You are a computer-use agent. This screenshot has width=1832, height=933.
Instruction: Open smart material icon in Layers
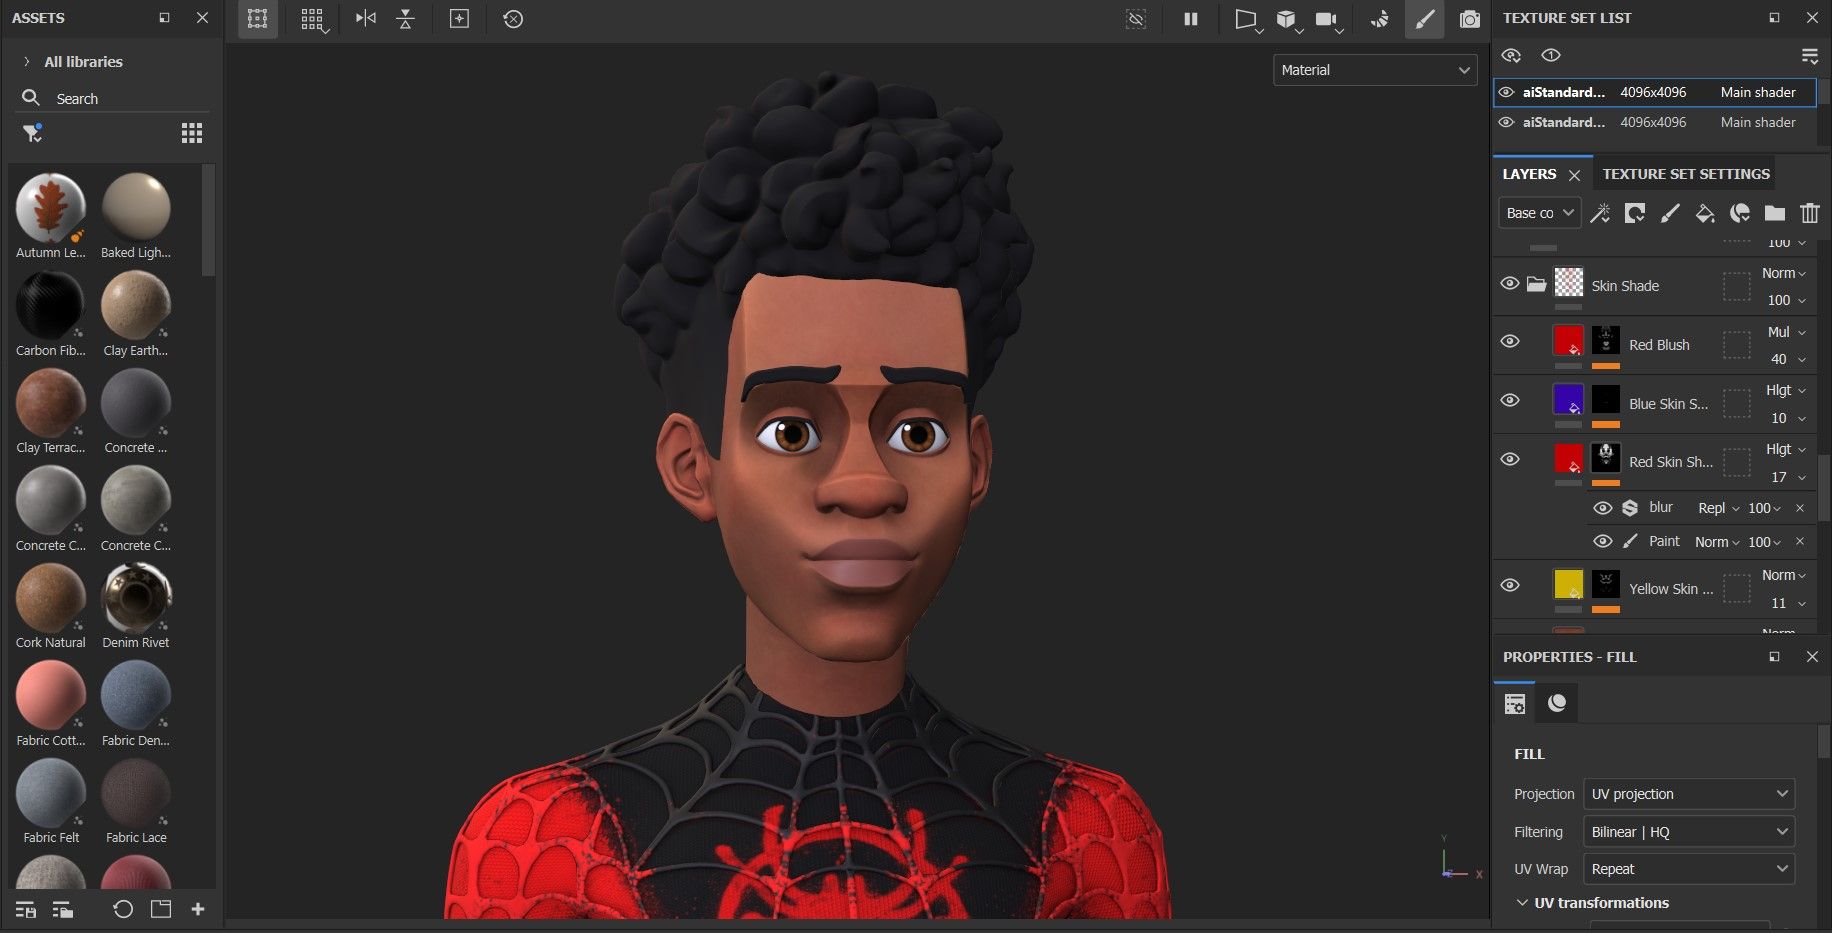(x=1740, y=213)
